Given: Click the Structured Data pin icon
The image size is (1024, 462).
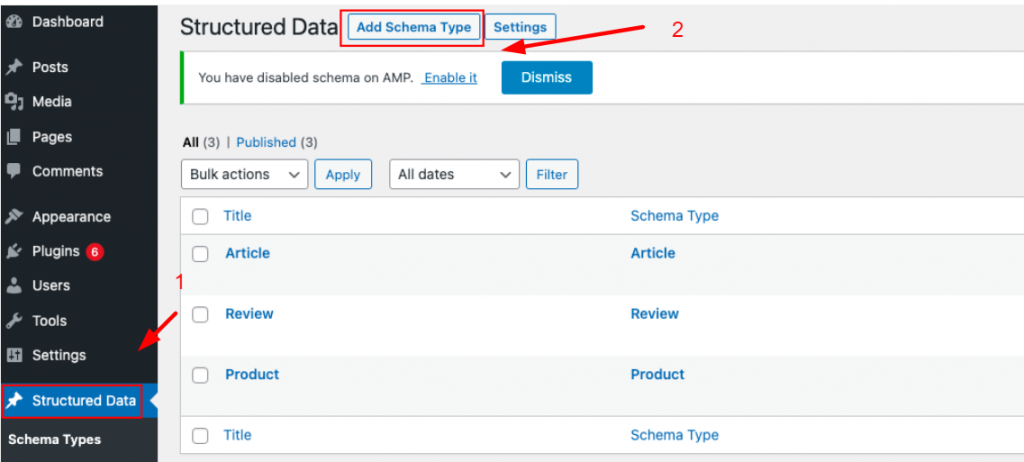Looking at the screenshot, I should pos(14,401).
